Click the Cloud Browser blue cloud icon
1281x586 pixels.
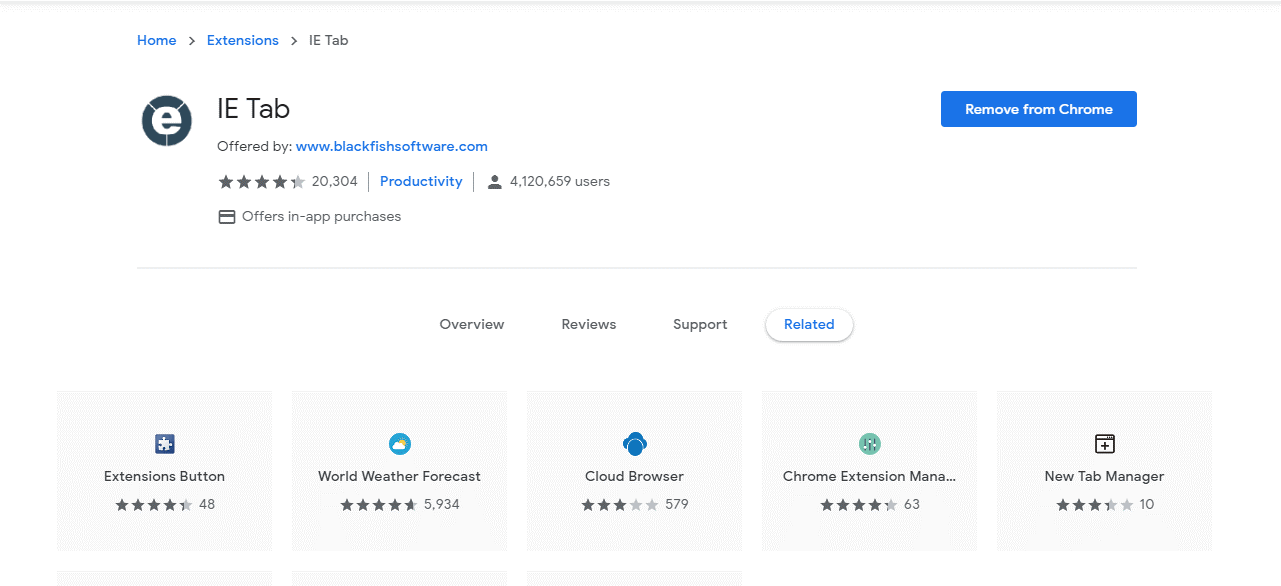(x=635, y=444)
